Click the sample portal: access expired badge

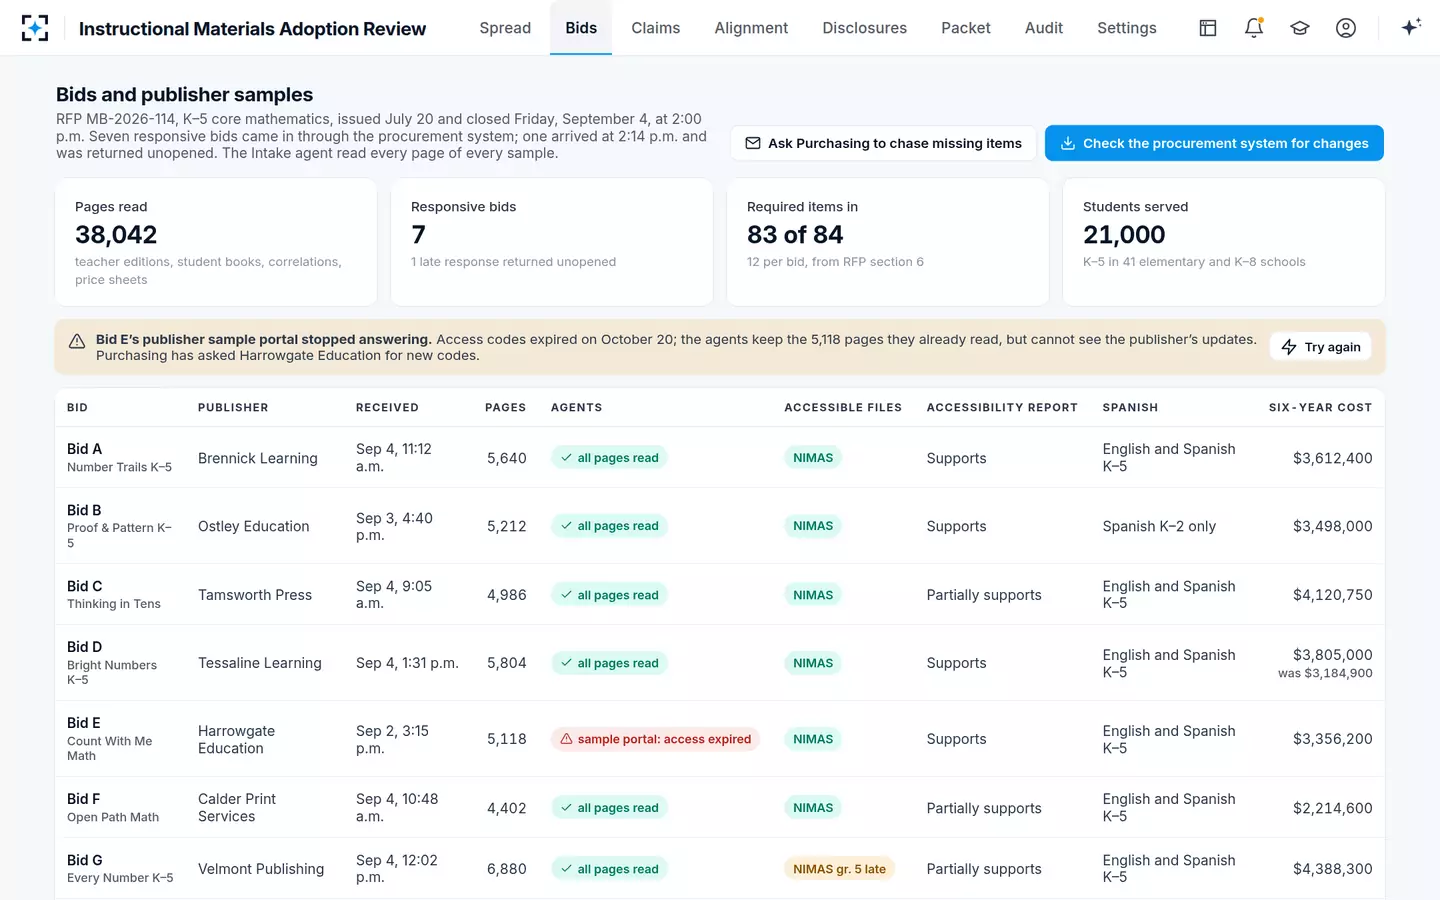(x=655, y=739)
